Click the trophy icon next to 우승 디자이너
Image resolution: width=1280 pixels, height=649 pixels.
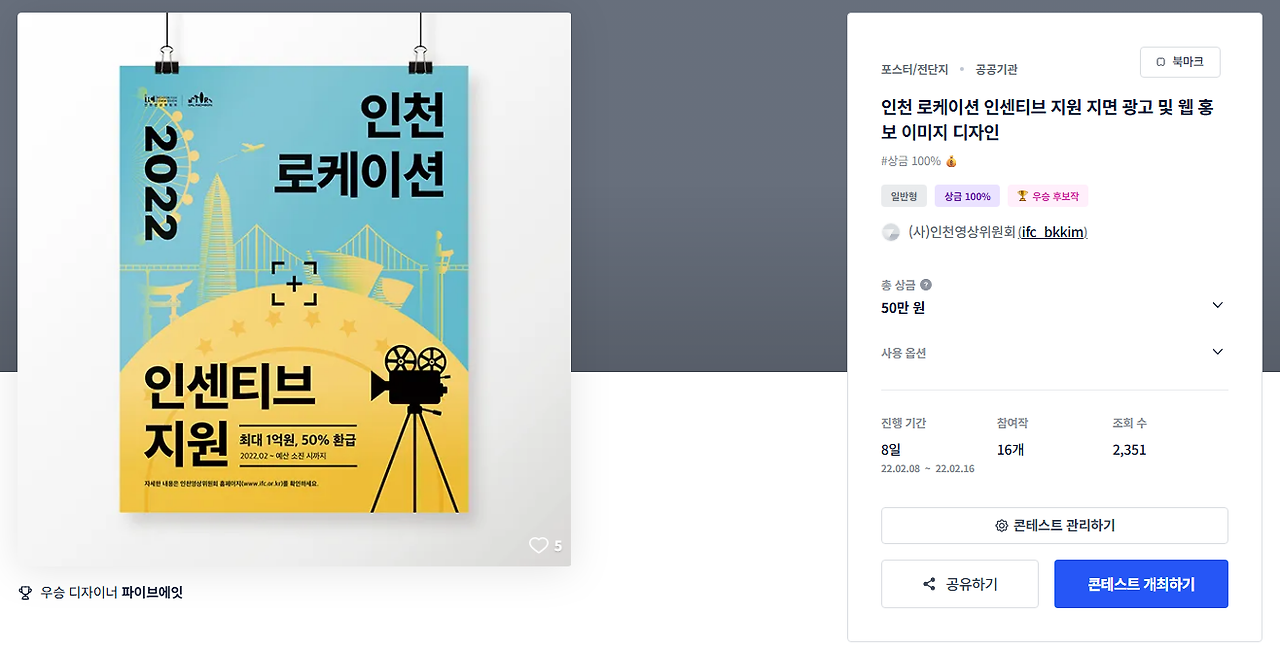coord(25,592)
